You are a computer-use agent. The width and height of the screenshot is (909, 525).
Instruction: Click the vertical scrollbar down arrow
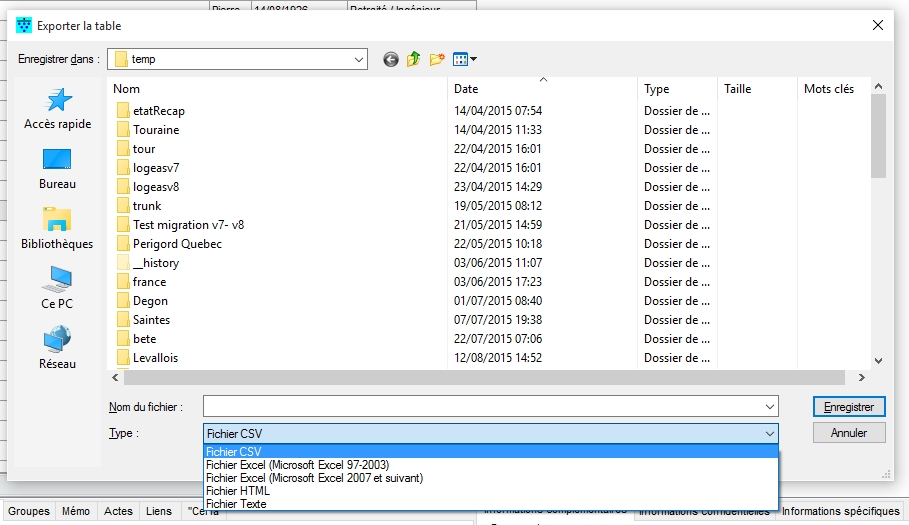pyautogui.click(x=878, y=360)
